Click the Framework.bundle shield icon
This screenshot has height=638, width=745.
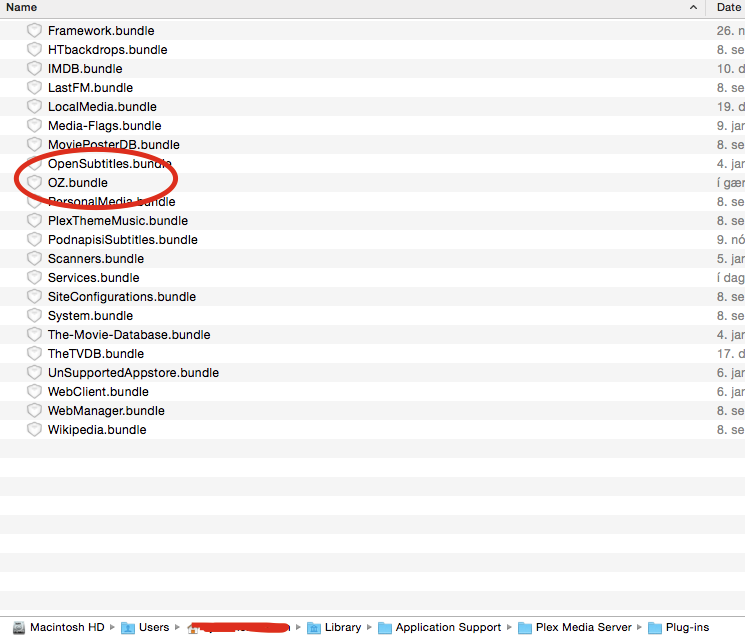click(34, 31)
